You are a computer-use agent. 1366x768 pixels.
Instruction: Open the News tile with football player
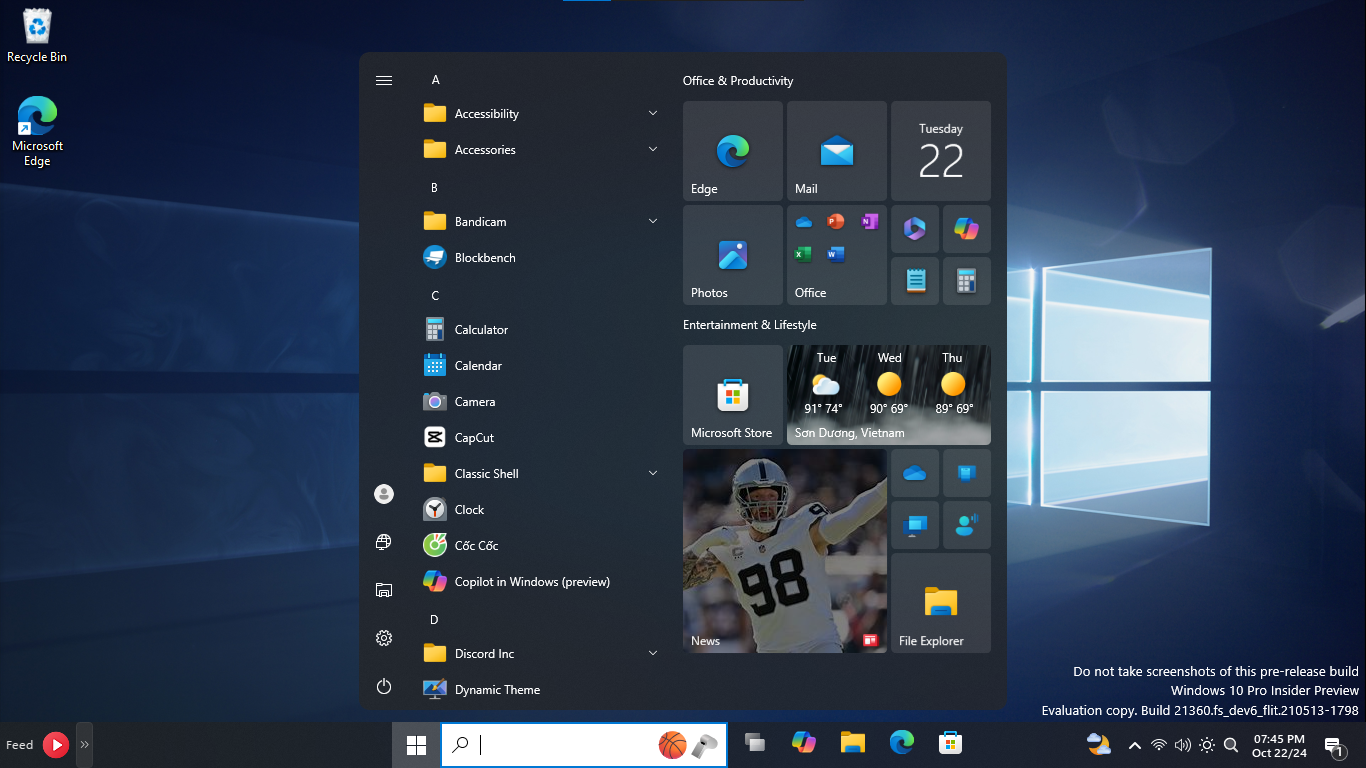(785, 551)
